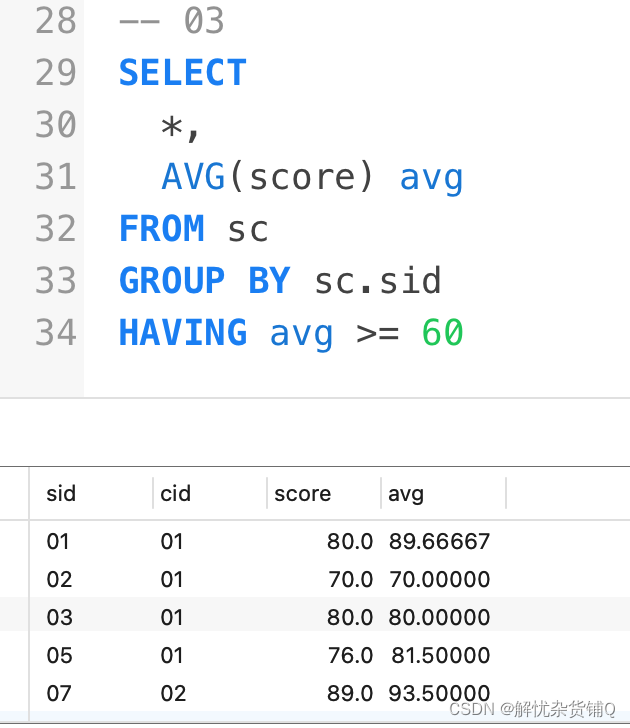This screenshot has width=630, height=728.
Task: Place cursor on SELECT keyword
Action: tap(182, 73)
